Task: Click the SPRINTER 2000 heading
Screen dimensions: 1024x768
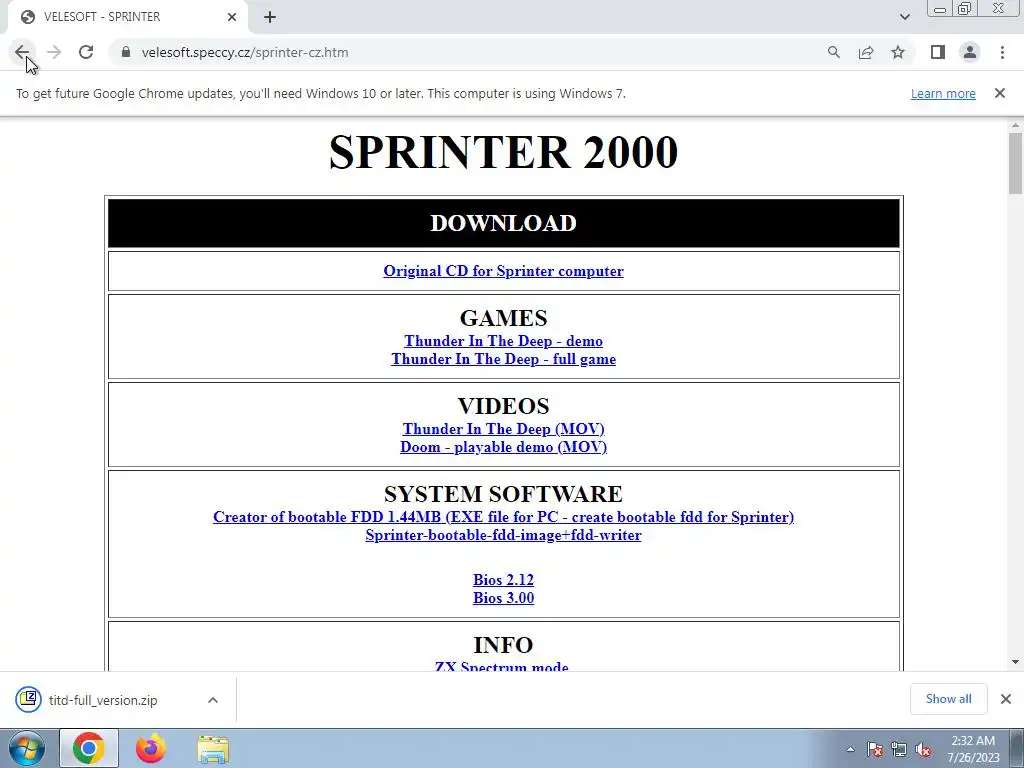Action: coord(504,152)
